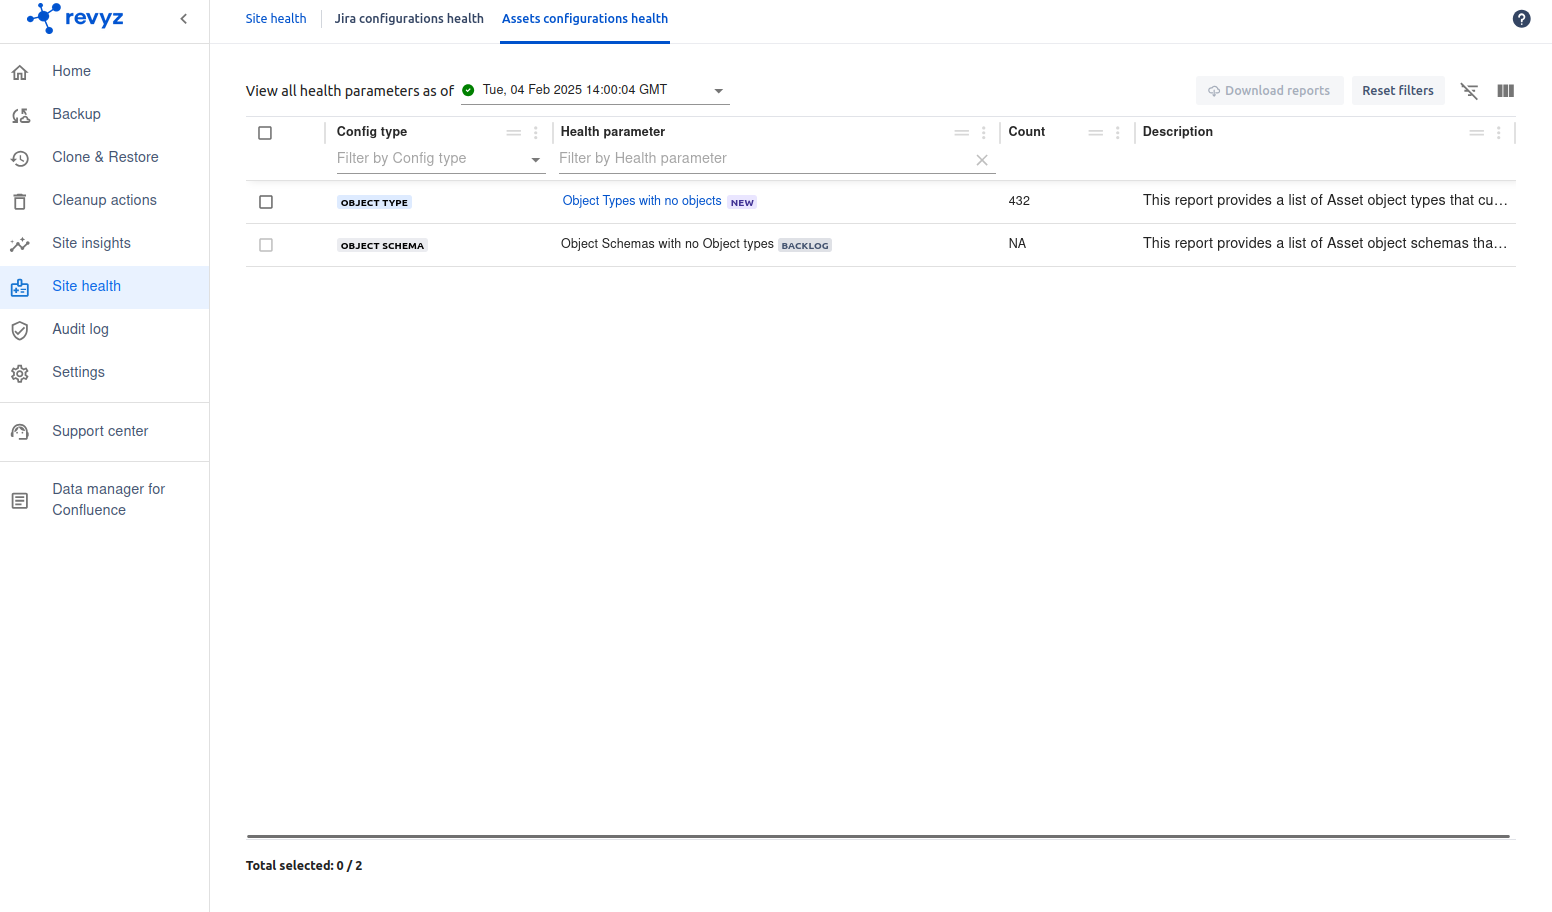
Task: Open the health date snapshot dropdown
Action: click(718, 91)
